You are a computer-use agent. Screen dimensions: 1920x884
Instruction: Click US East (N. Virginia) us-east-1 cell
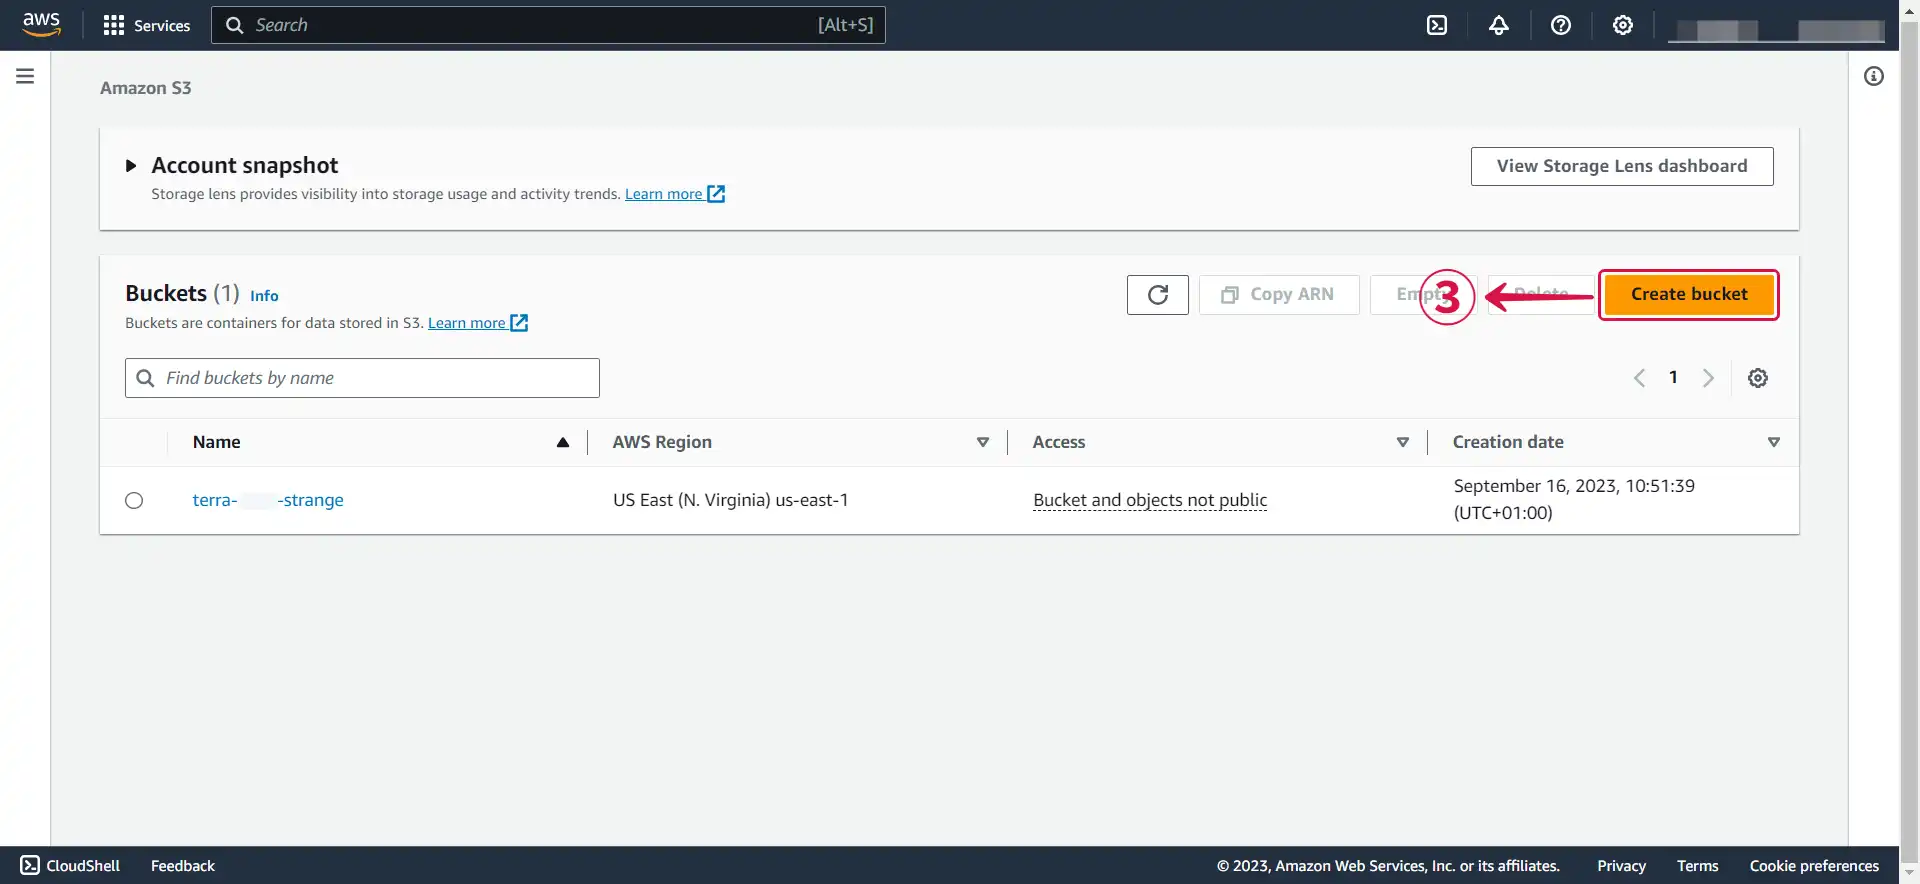click(x=730, y=500)
